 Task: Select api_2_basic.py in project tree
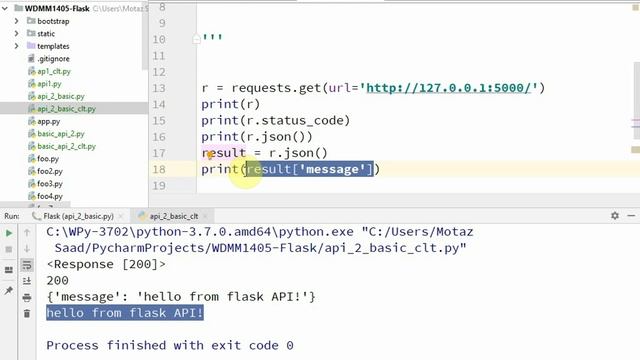tap(61, 96)
